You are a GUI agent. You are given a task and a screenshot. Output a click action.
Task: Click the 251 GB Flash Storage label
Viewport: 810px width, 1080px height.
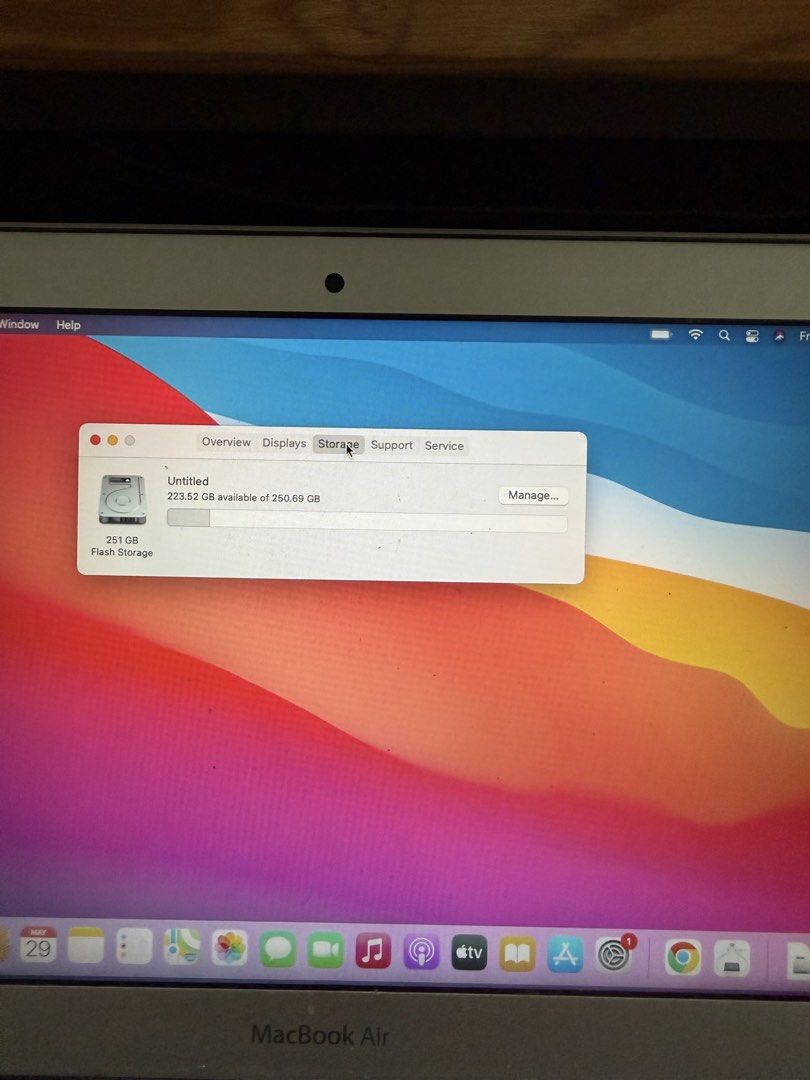pyautogui.click(x=122, y=546)
